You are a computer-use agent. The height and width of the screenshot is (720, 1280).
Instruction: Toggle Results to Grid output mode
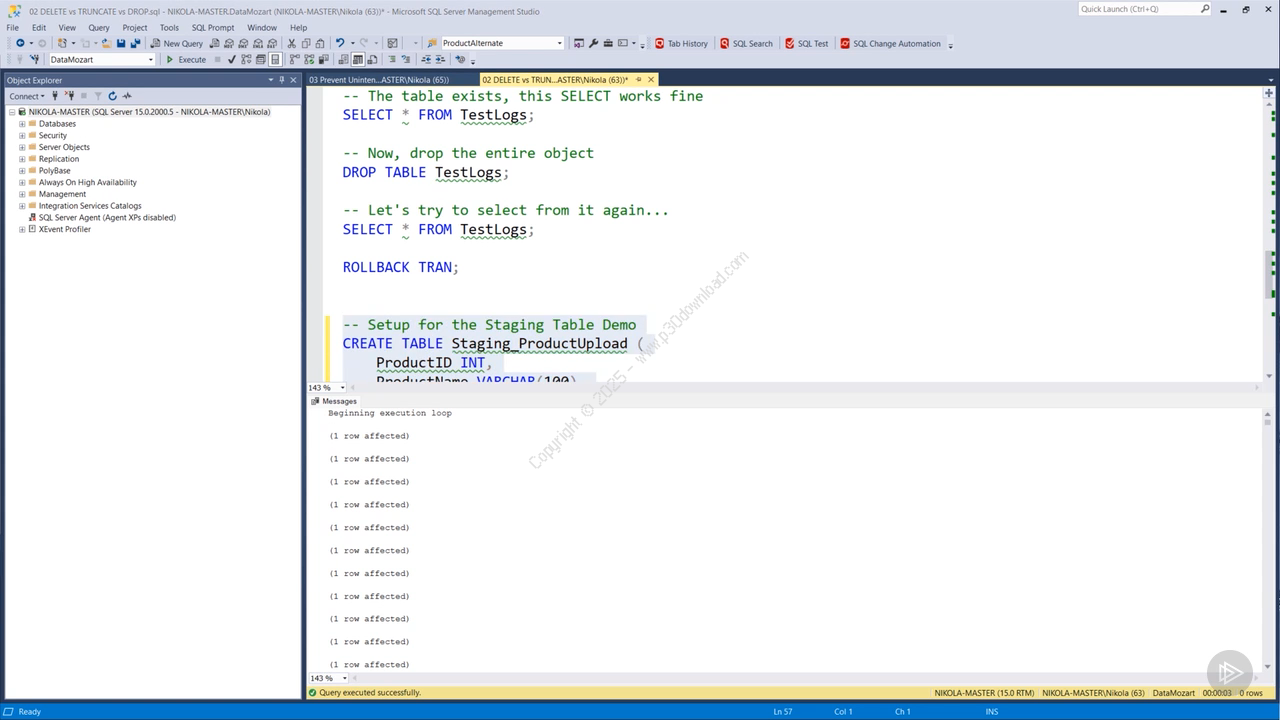coord(358,59)
